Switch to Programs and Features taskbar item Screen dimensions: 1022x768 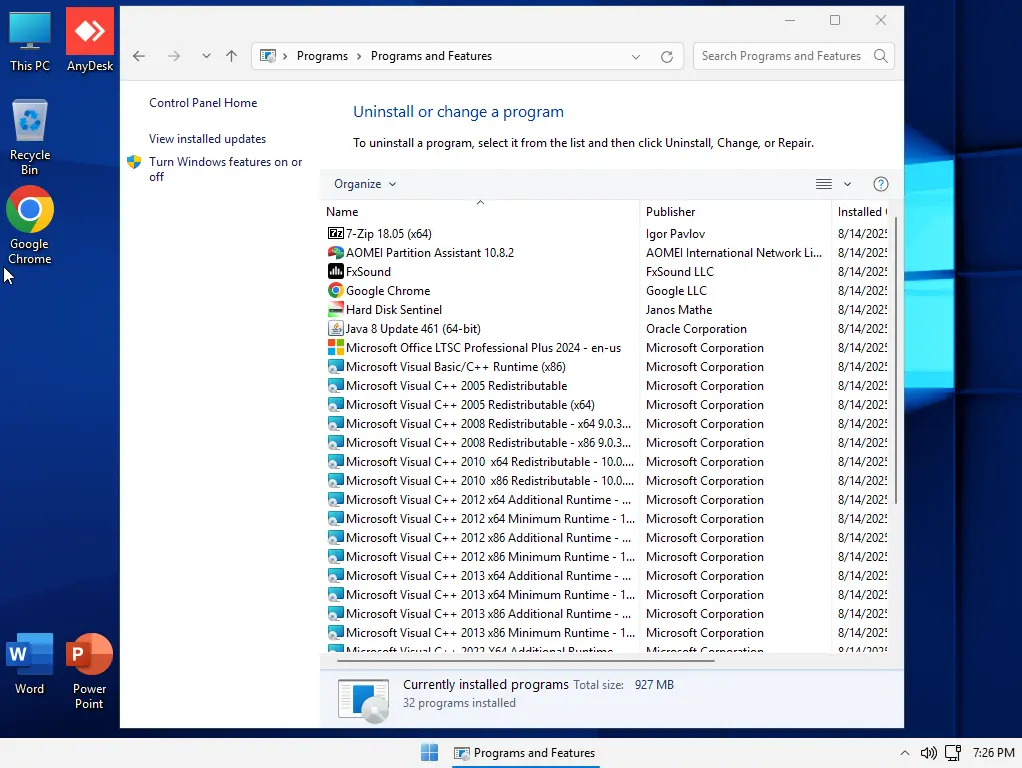point(525,753)
